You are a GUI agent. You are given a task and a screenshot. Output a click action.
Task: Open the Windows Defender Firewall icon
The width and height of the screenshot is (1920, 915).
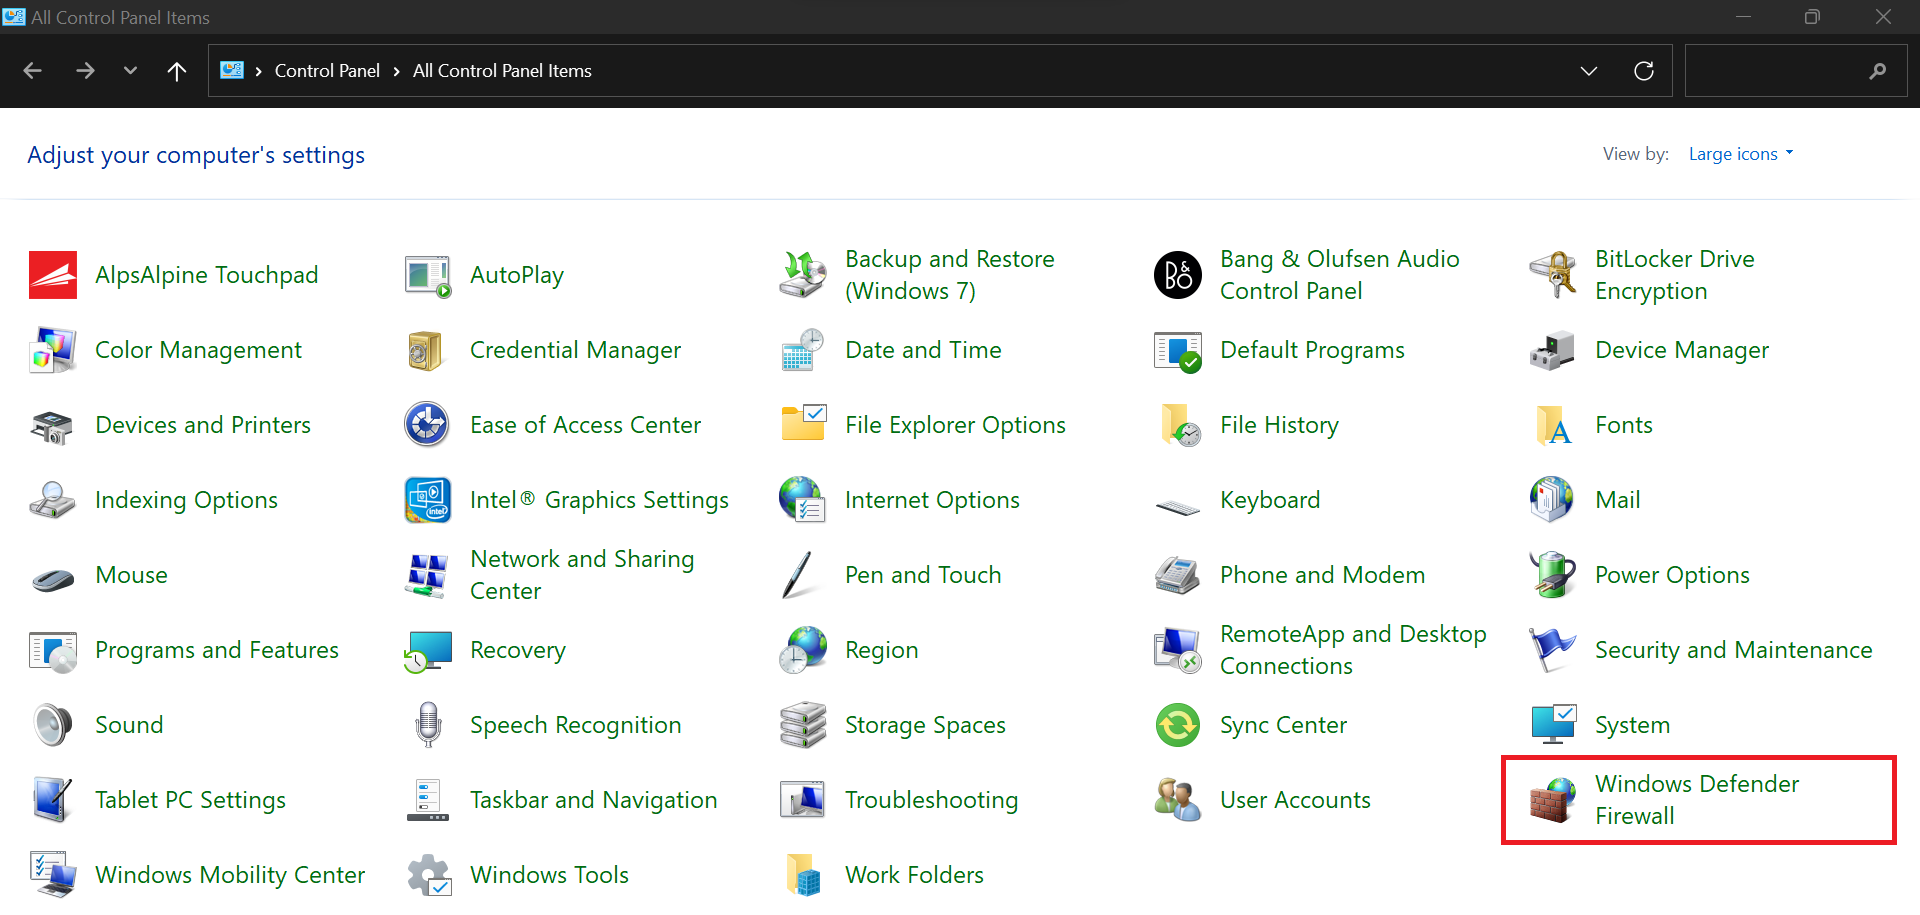1552,800
